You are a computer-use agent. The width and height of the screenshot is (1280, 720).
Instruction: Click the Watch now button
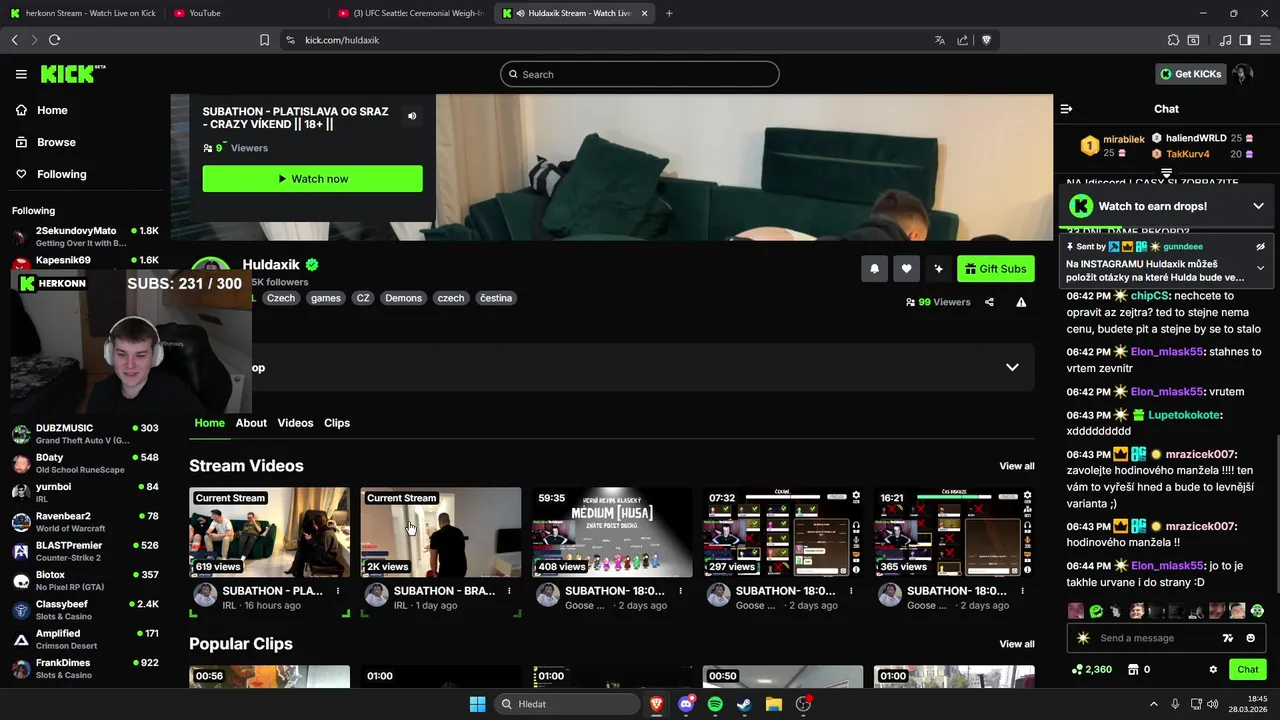312,179
